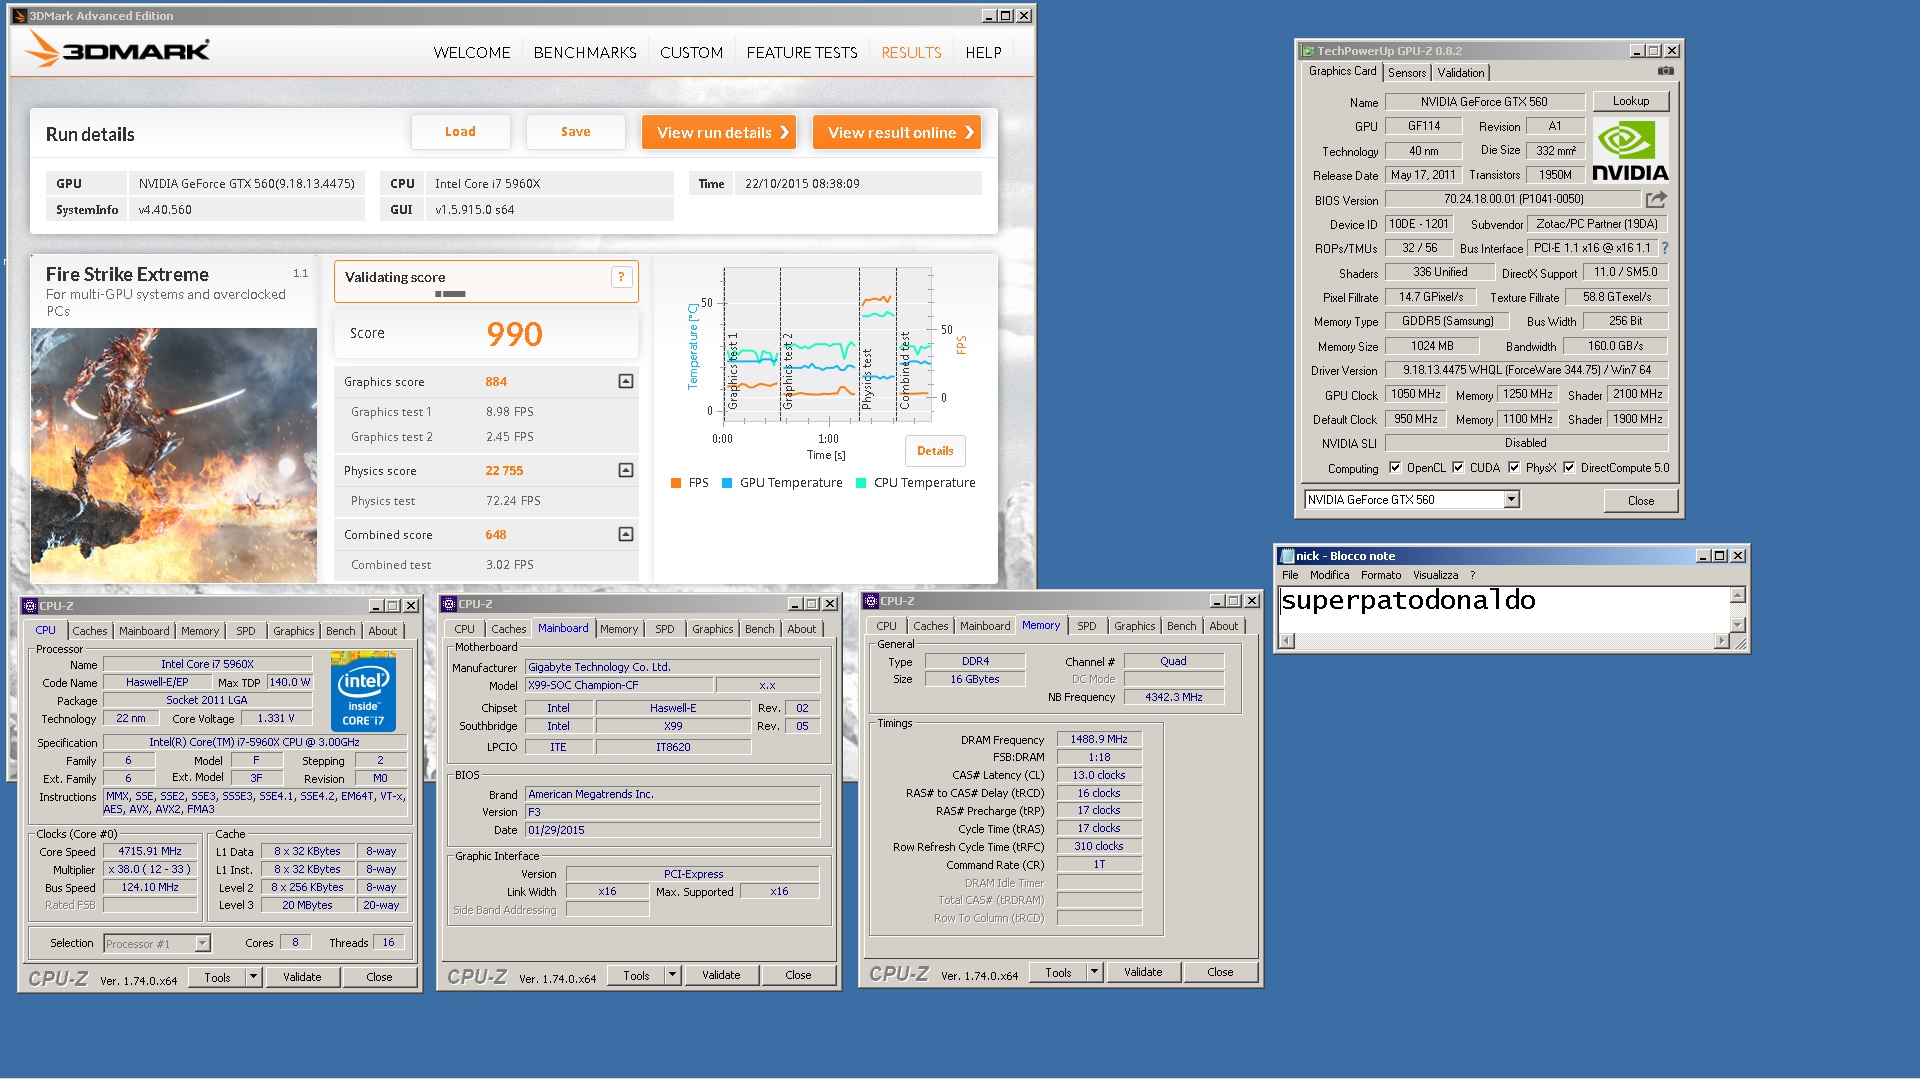The width and height of the screenshot is (1920, 1080).
Task: Toggle the OpenCL checkbox in GPU-Z
Action: pos(1395,467)
